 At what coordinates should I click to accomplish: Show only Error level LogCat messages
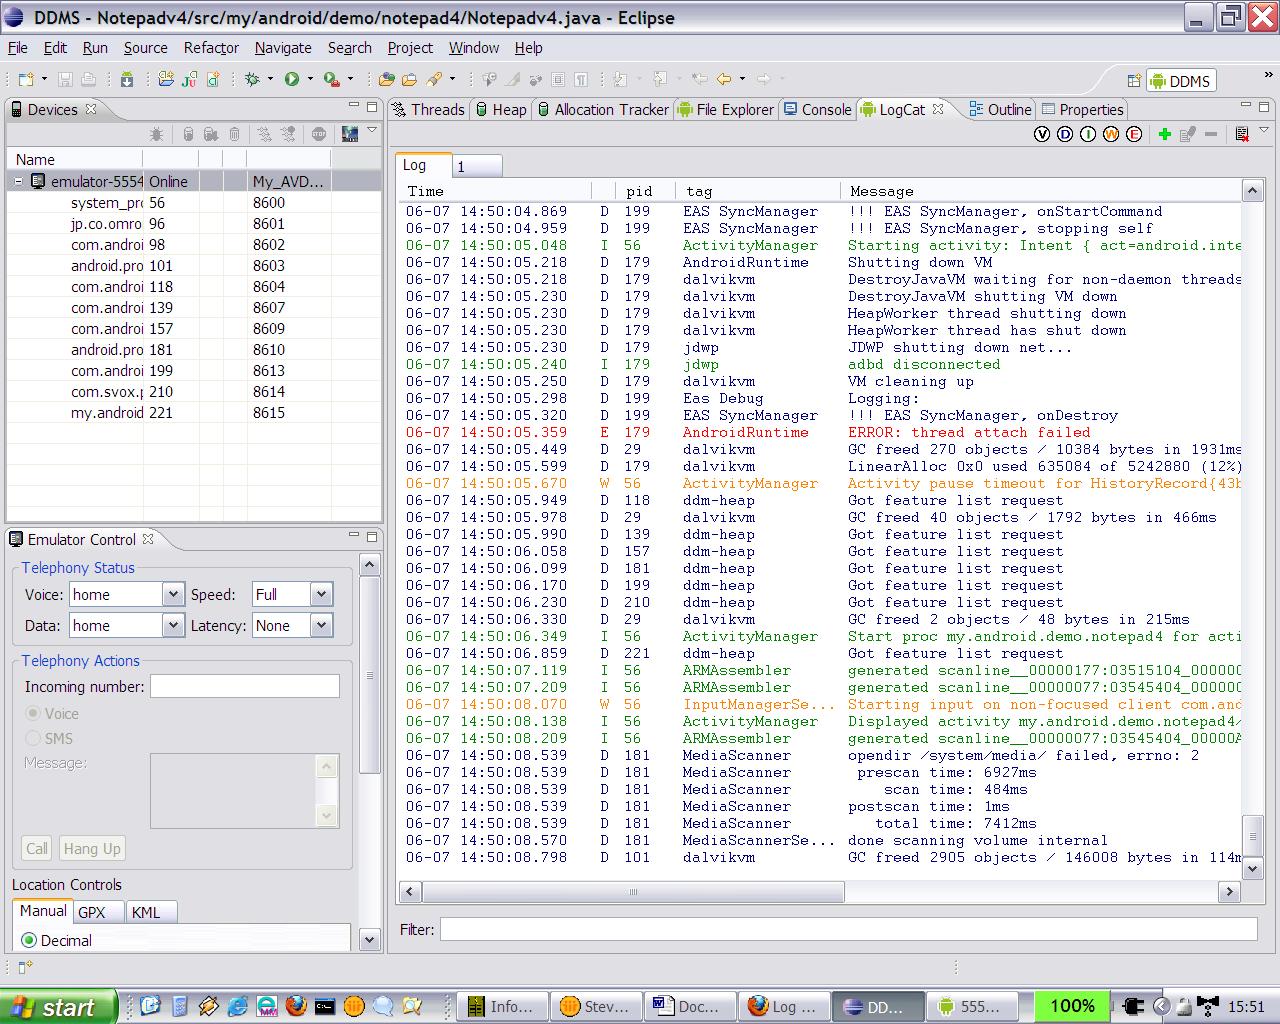[1133, 133]
